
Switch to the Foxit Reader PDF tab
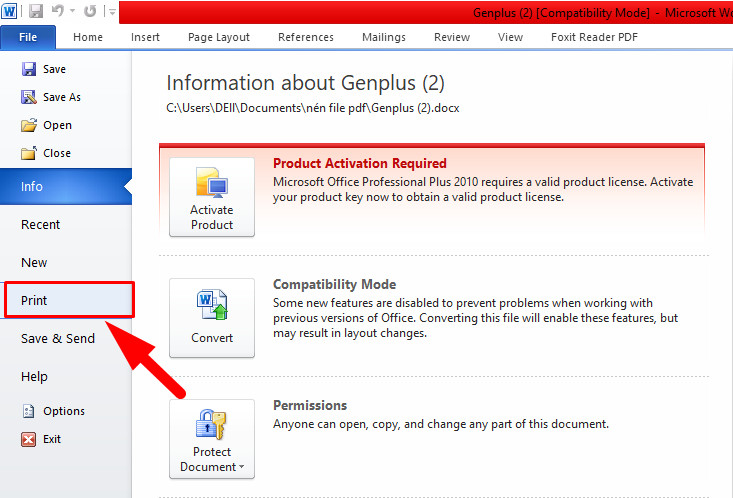click(x=594, y=37)
